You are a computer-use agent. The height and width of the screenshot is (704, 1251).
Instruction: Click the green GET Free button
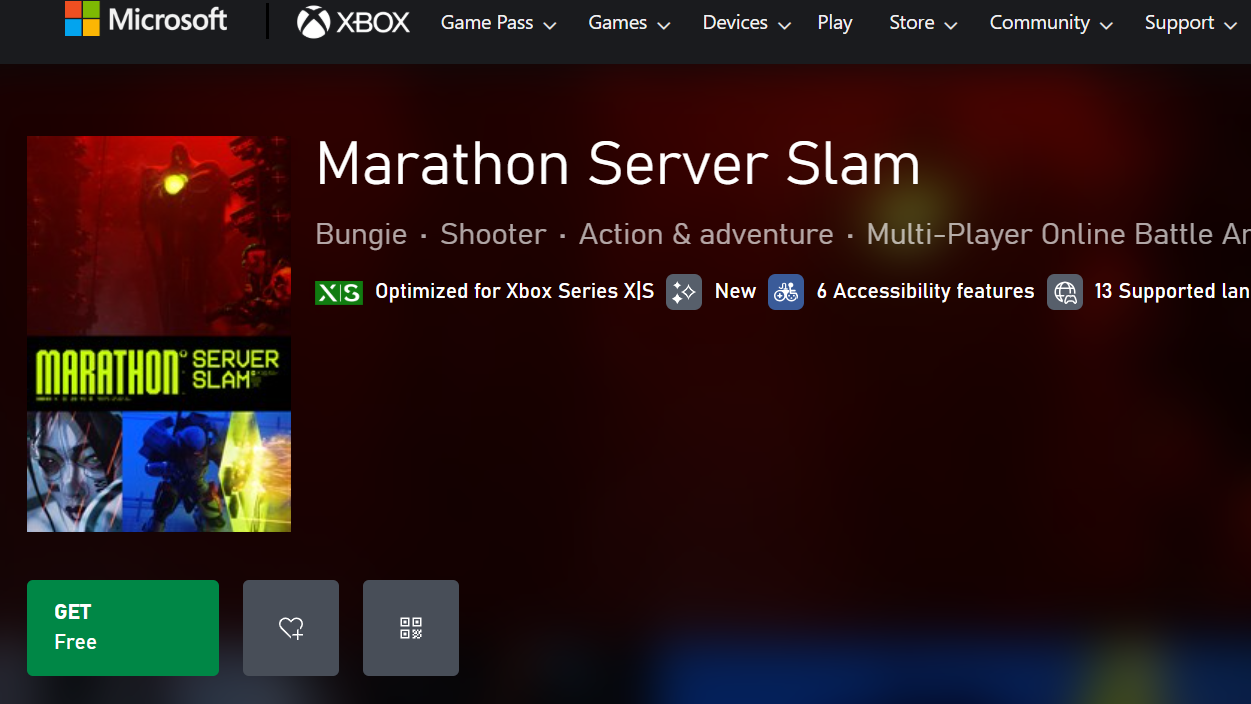(x=123, y=628)
